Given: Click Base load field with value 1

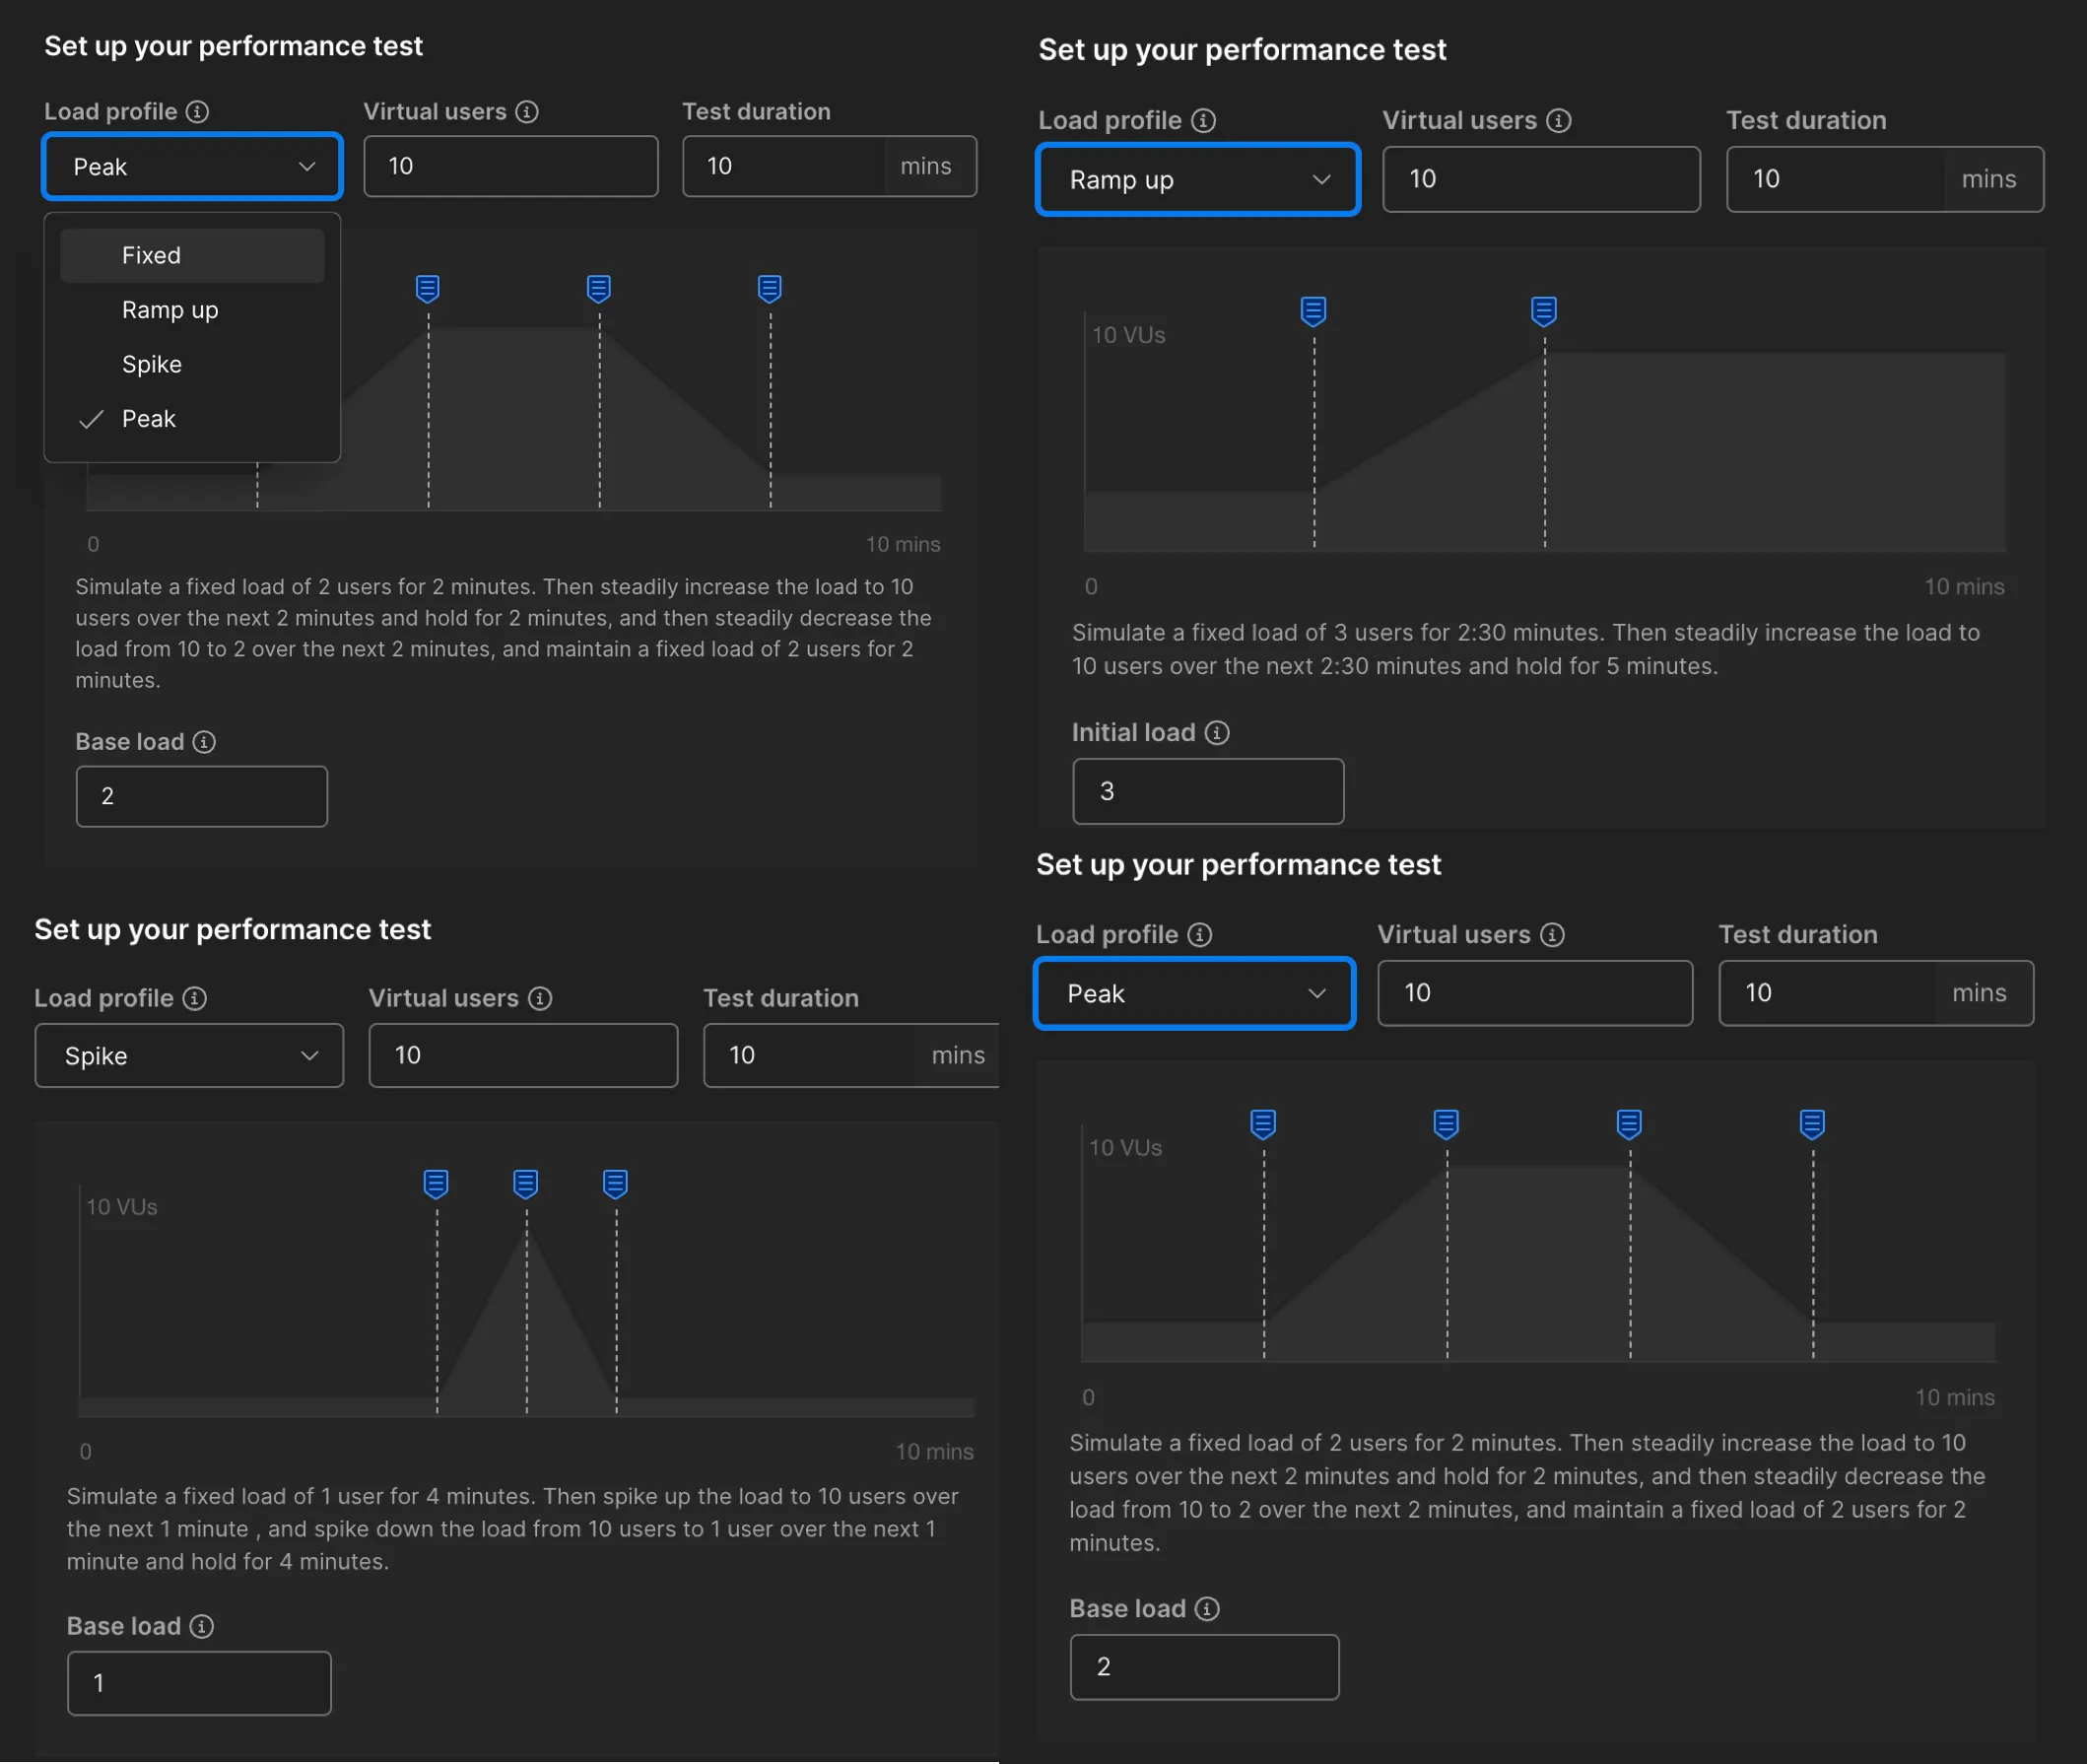Looking at the screenshot, I should [199, 1684].
